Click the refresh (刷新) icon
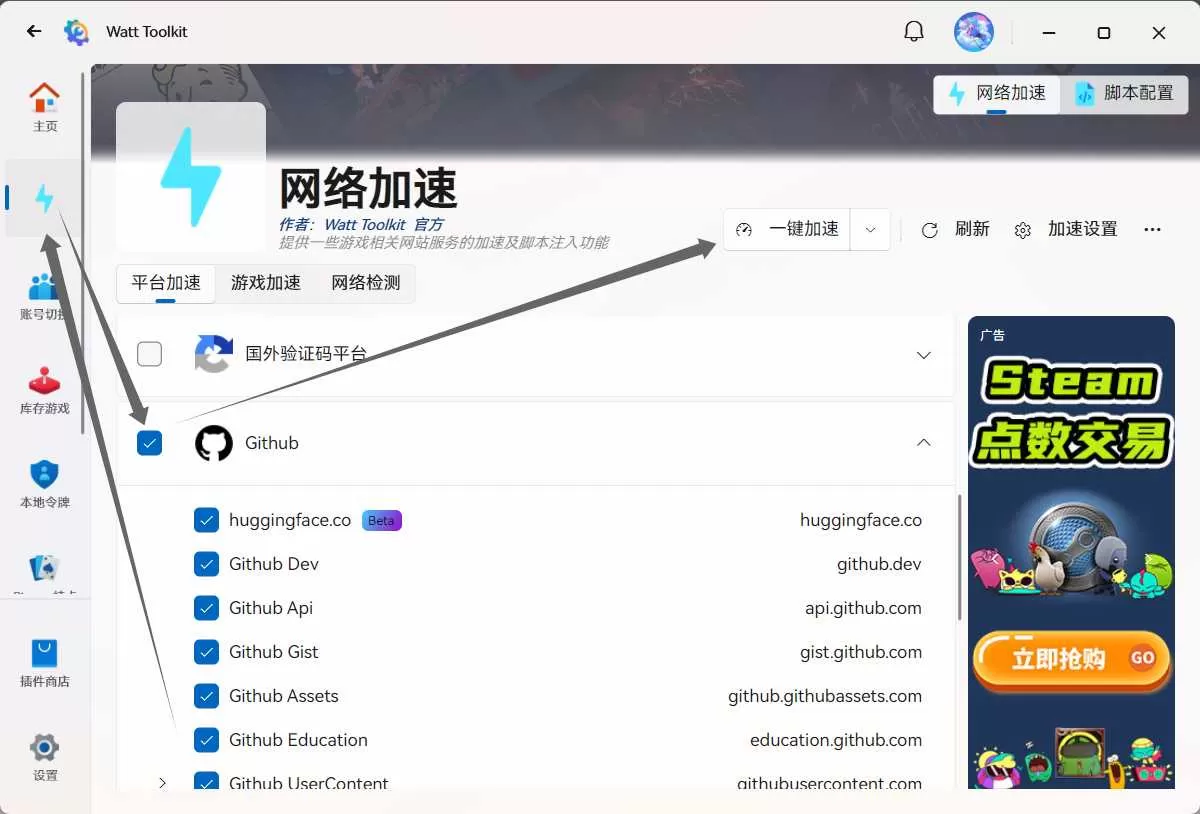This screenshot has height=814, width=1200. click(930, 230)
